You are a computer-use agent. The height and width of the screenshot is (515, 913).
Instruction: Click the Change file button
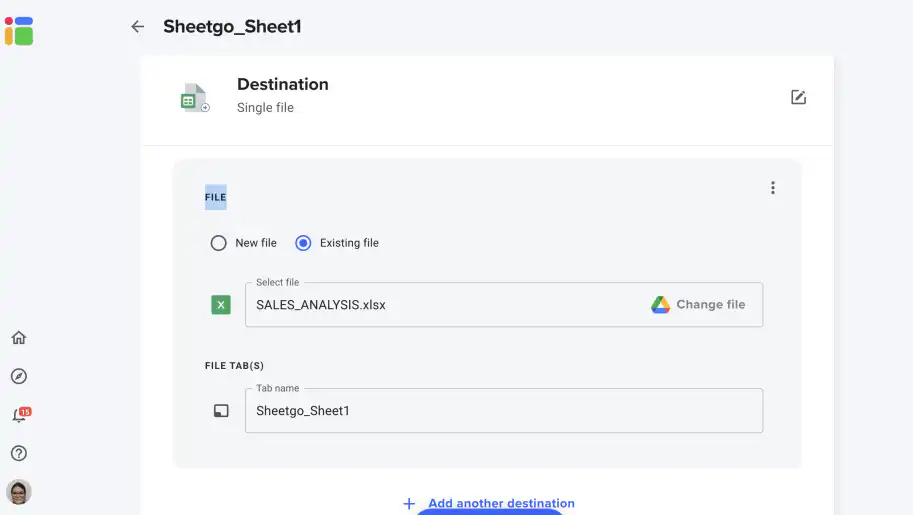[x=698, y=305]
